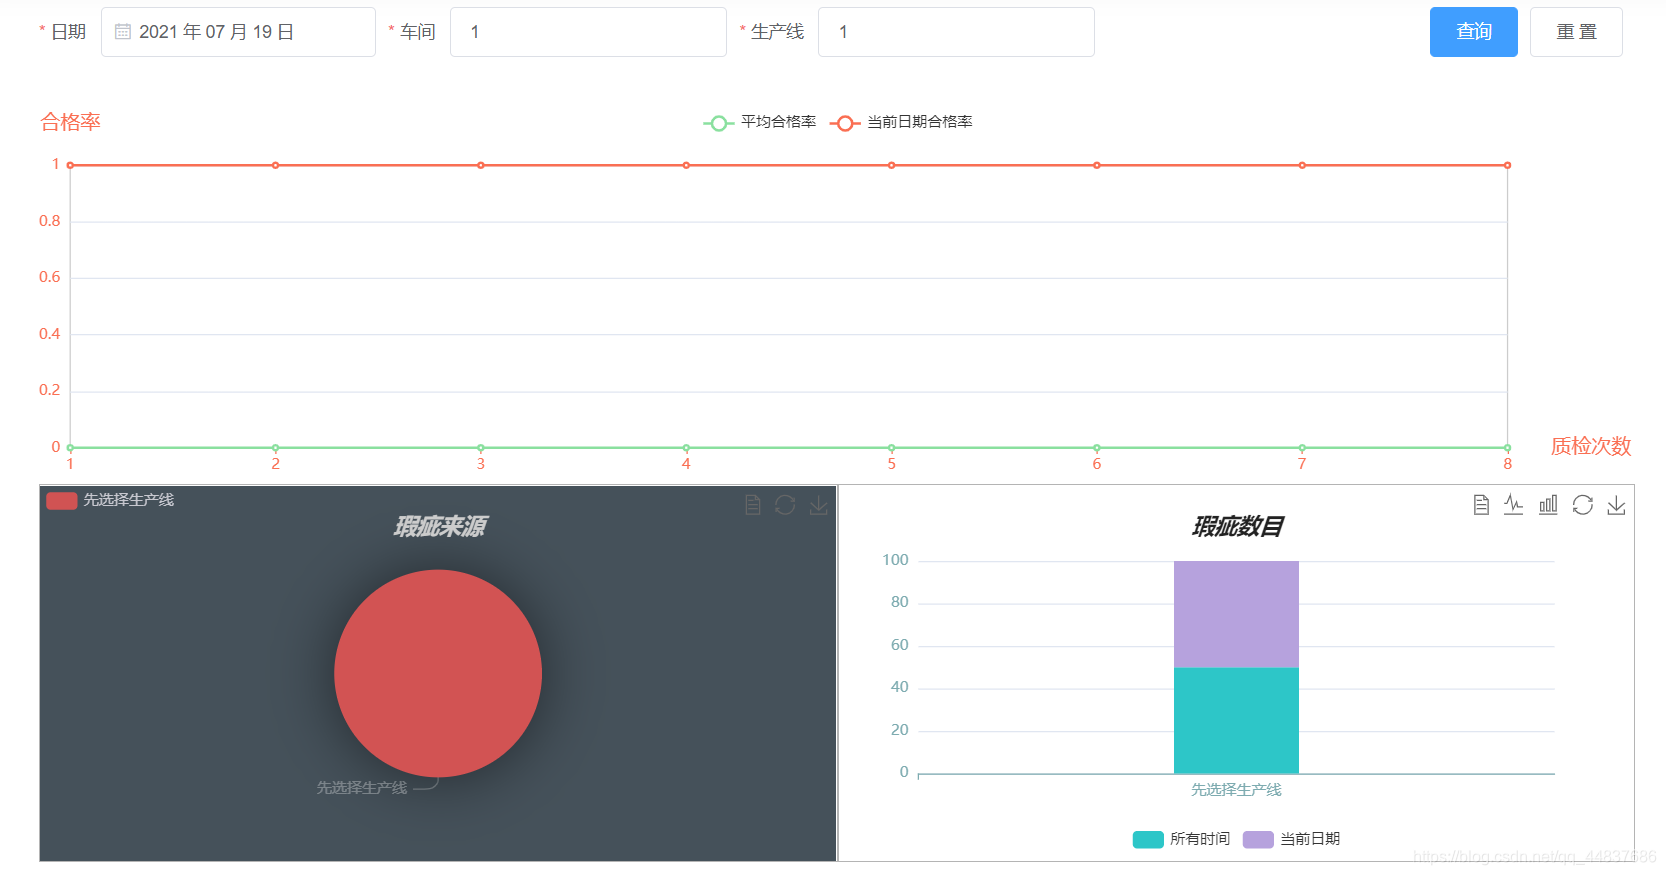Click the 重置 reset button
1666x875 pixels.
[x=1576, y=32]
